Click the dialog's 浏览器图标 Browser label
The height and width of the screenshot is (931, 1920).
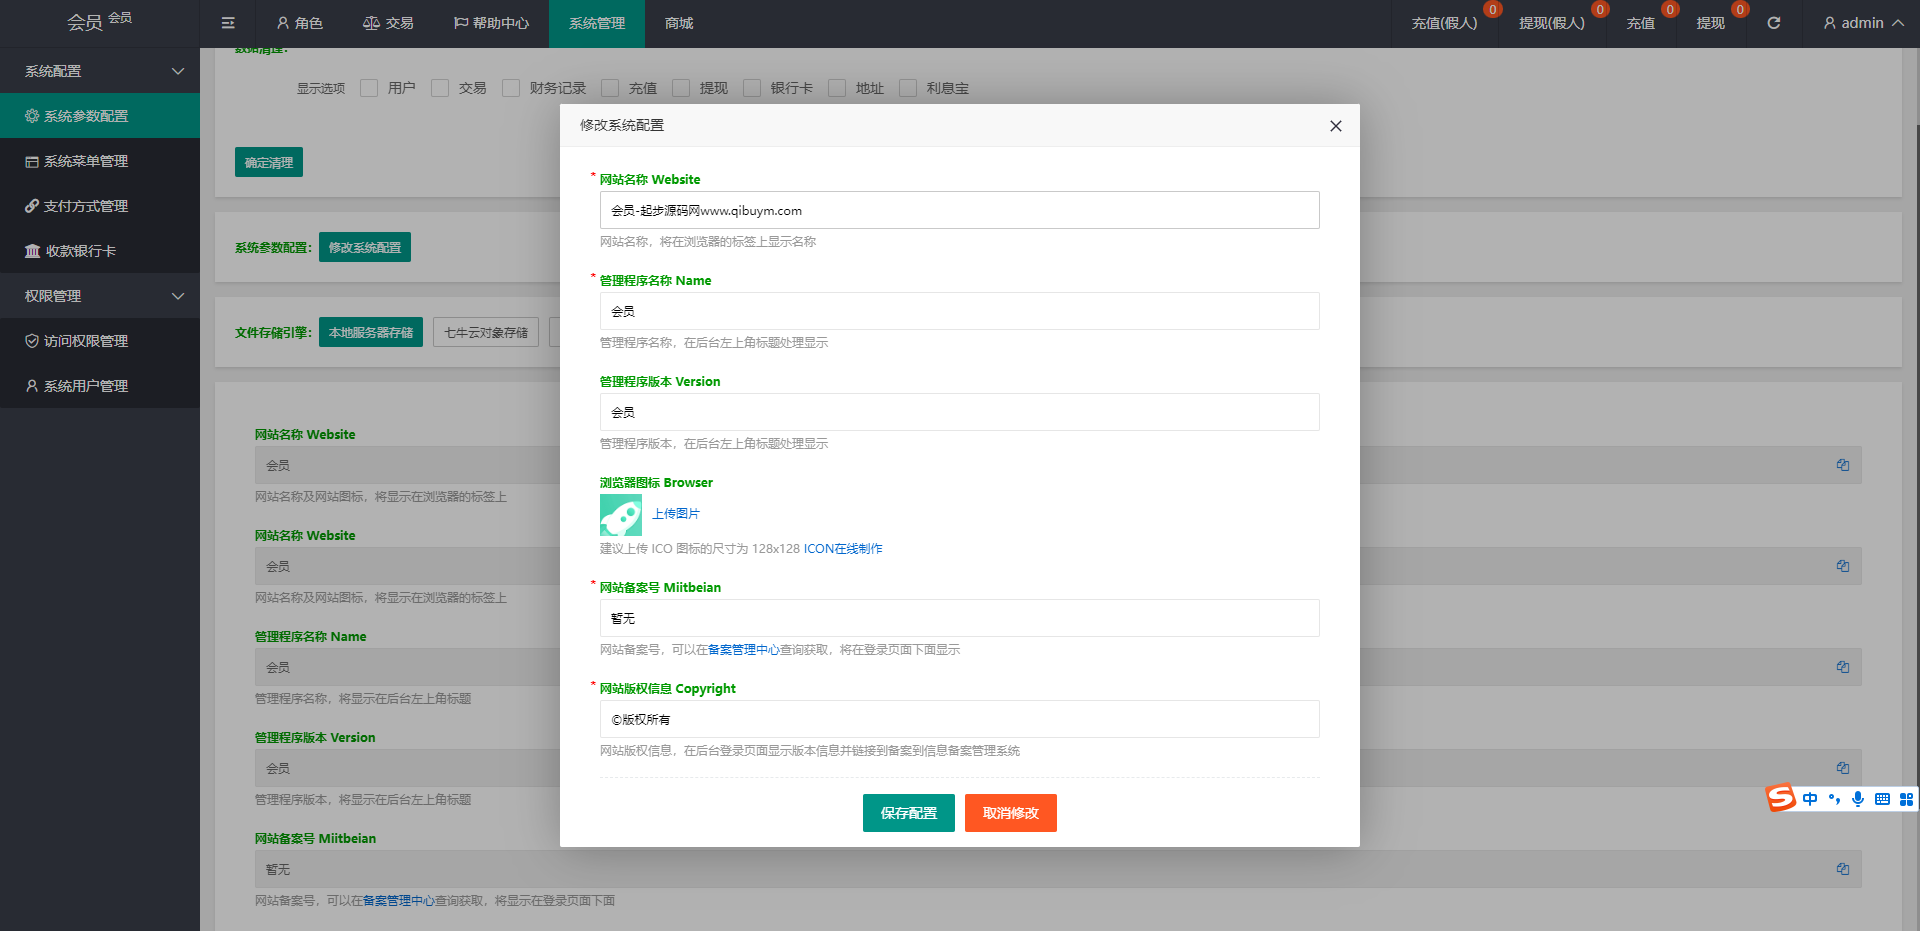click(x=656, y=483)
